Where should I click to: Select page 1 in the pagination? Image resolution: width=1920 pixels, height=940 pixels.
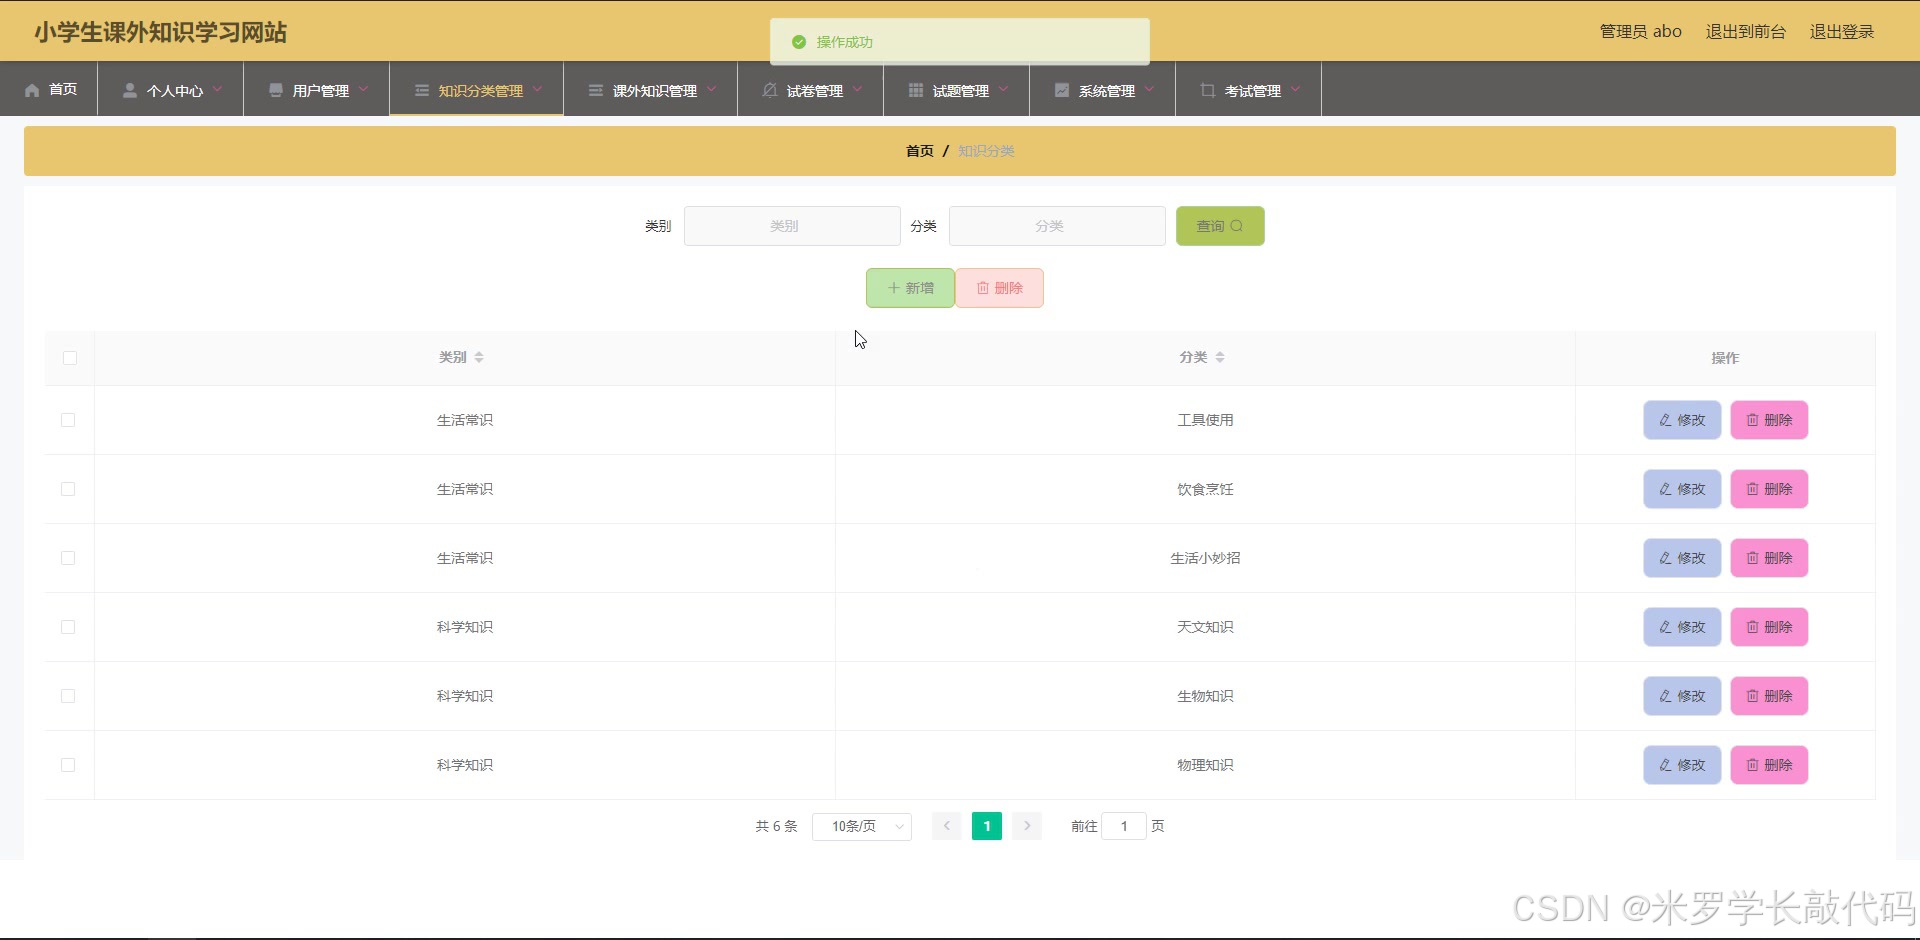987,826
